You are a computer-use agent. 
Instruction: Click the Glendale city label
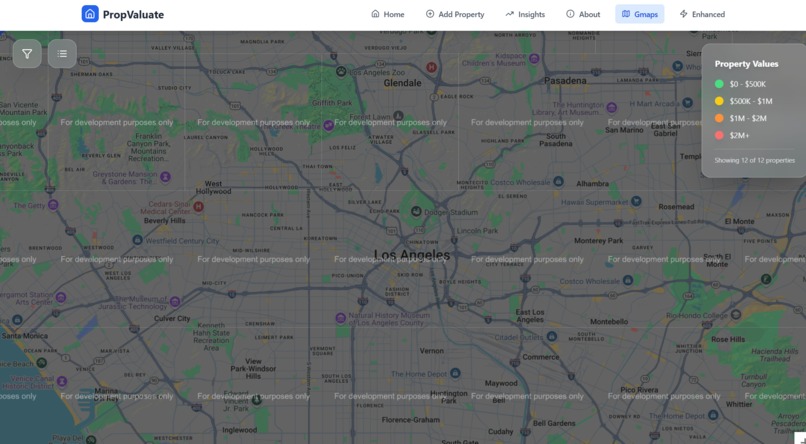point(402,83)
